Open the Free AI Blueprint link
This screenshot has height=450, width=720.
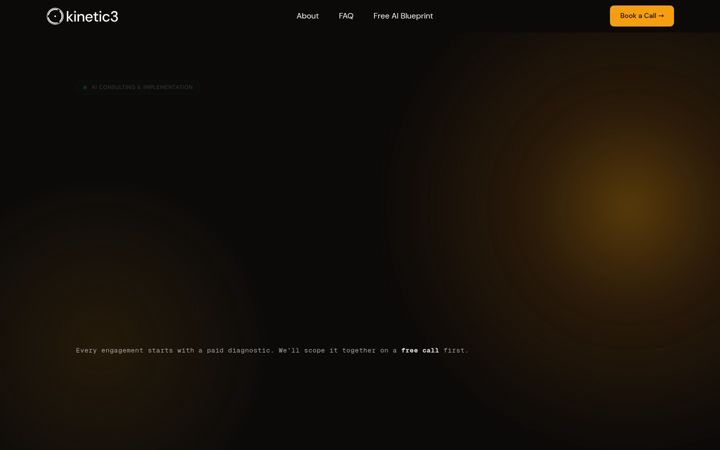[x=403, y=16]
